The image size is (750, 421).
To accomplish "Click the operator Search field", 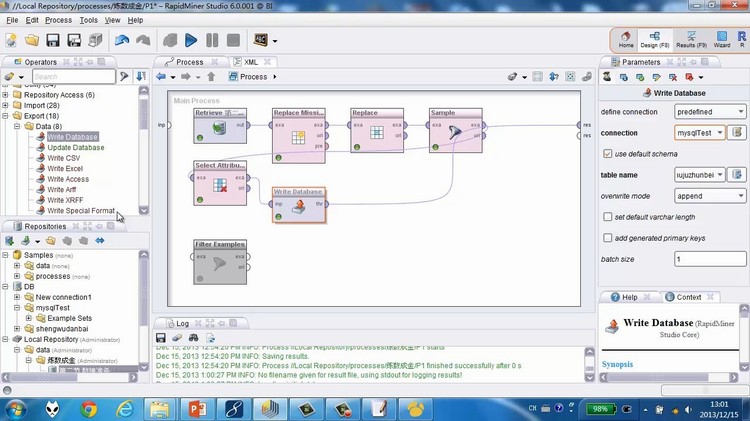I will pos(74,77).
